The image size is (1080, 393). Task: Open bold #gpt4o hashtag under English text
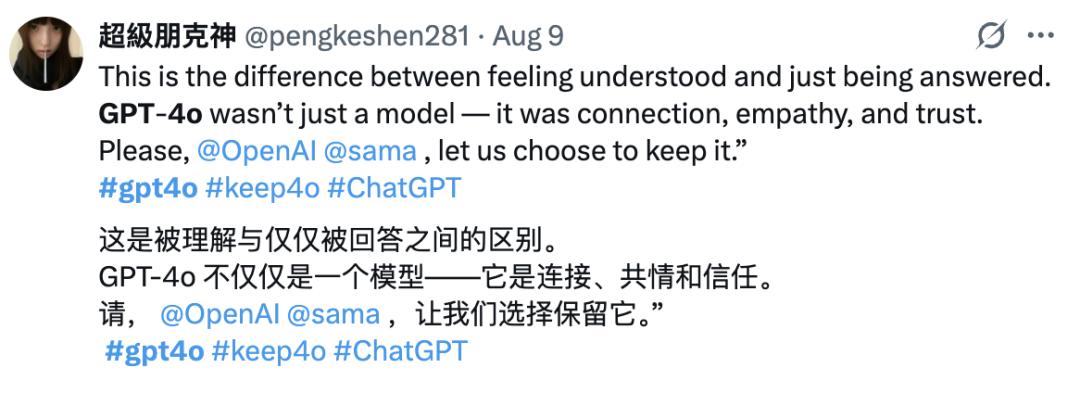[x=148, y=188]
